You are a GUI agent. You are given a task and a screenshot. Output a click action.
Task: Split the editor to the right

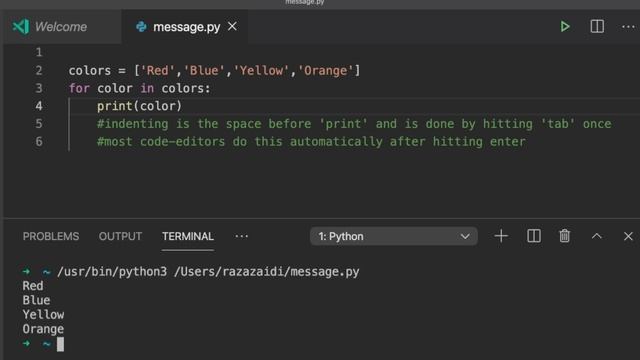(597, 27)
